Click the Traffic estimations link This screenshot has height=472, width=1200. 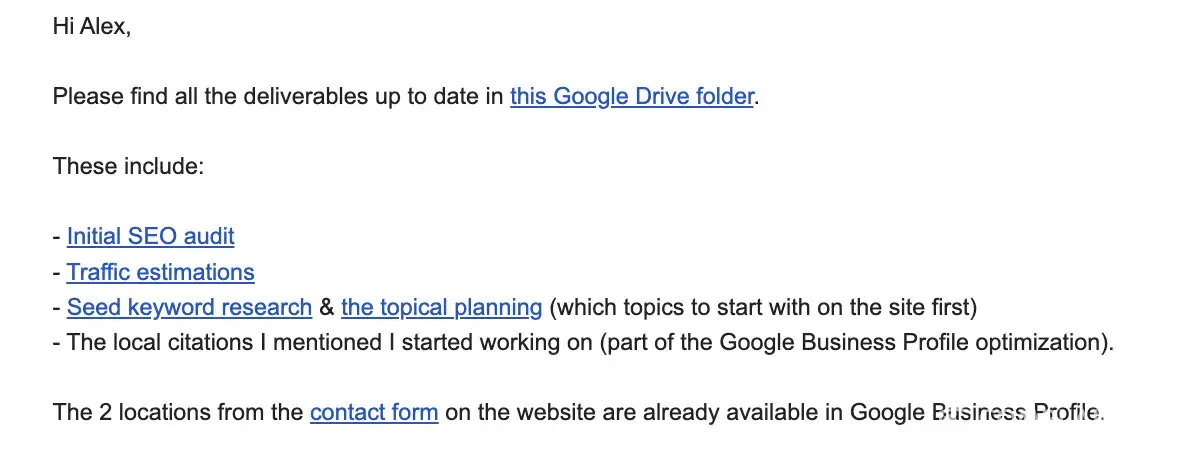coord(160,272)
